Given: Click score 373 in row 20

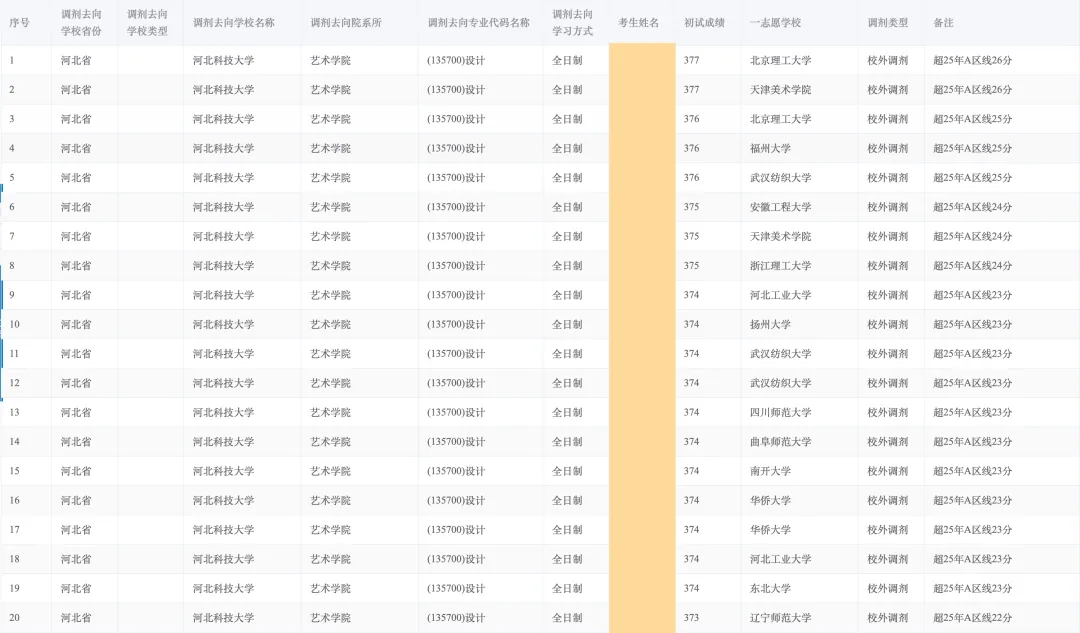Looking at the screenshot, I should pos(692,618).
